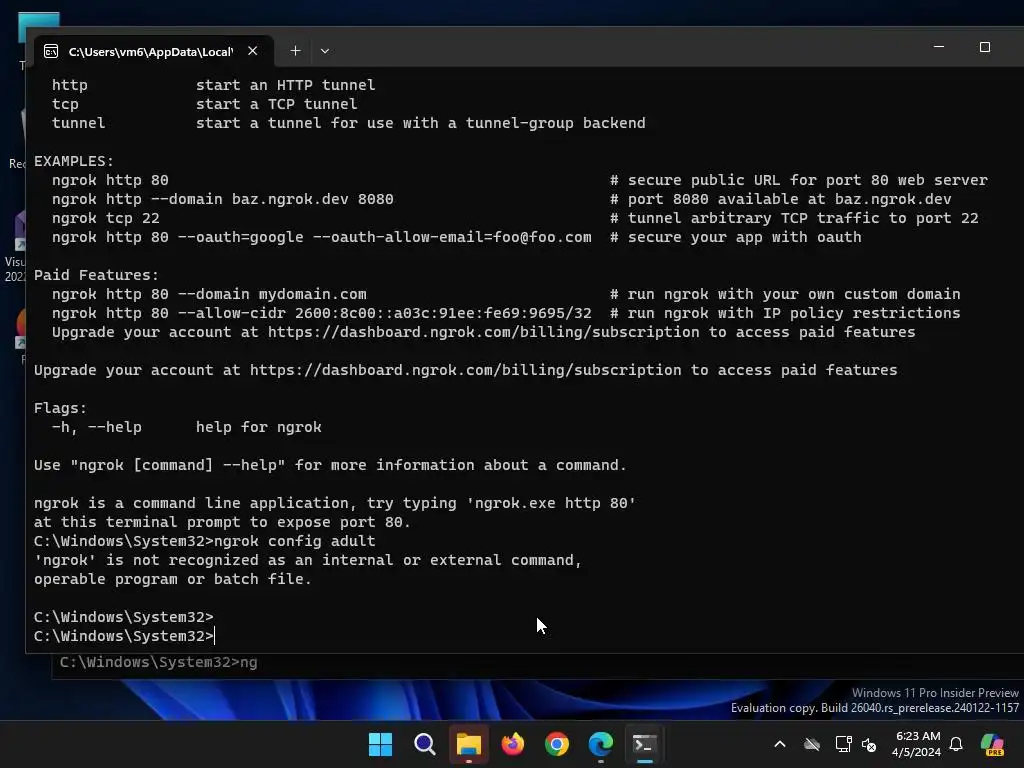Launch Firefox from the taskbar
1024x768 pixels.
point(513,744)
